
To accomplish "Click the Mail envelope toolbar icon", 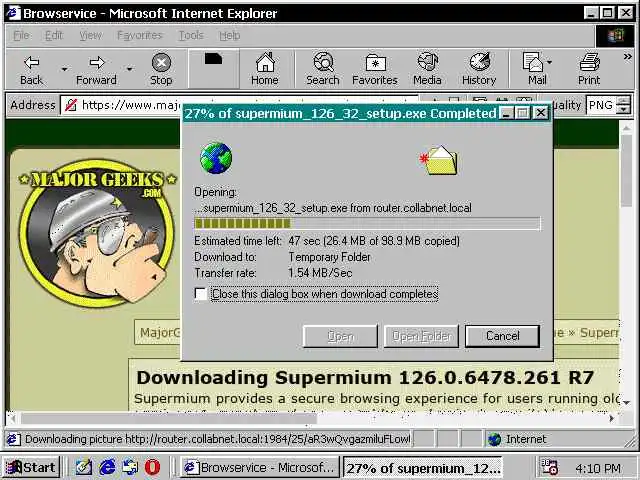I will 533,62.
